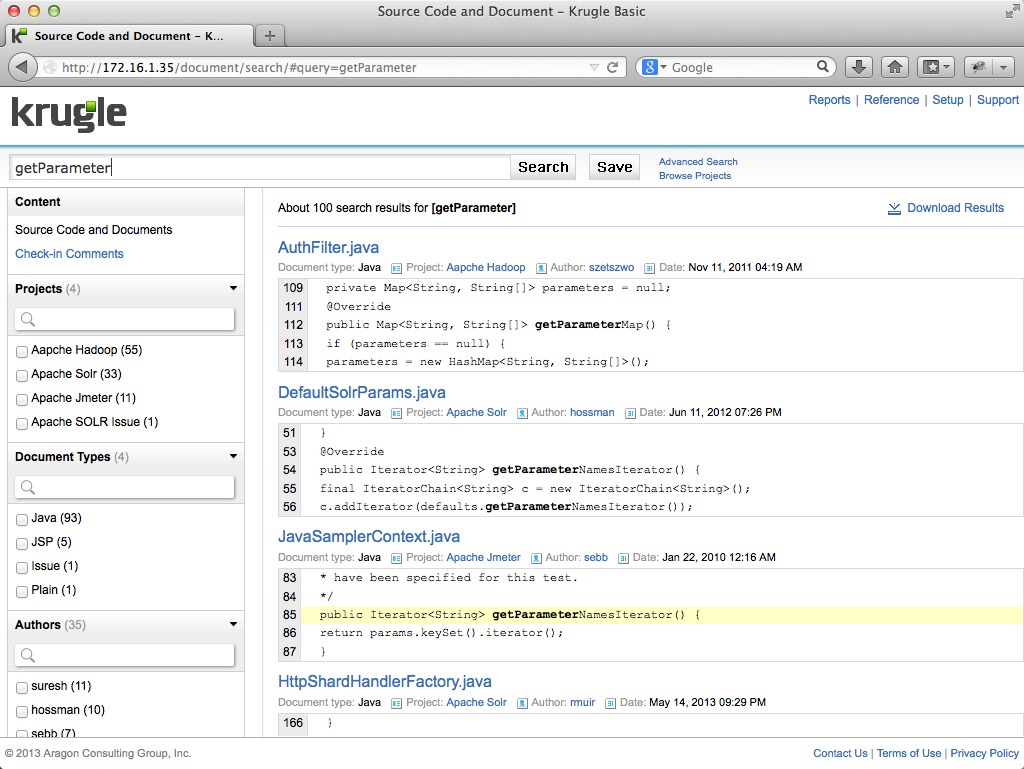Reload the page with the refresh icon
1024x769 pixels.
(x=613, y=67)
